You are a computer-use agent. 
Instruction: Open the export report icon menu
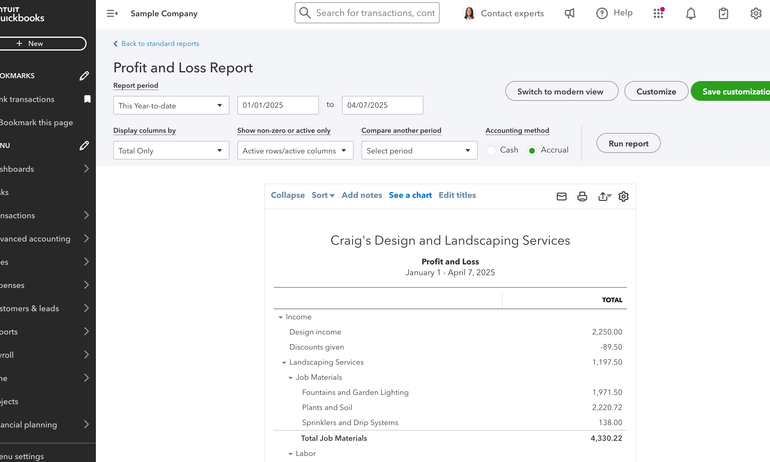pyautogui.click(x=604, y=197)
